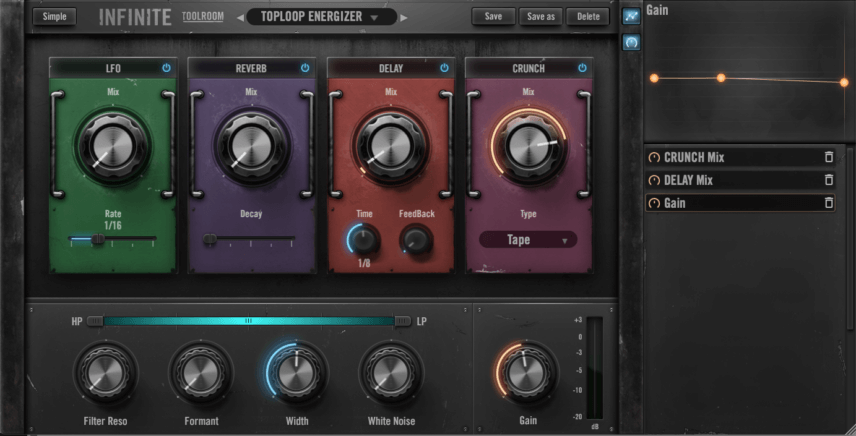Select the CRUNCH Mix automation row
856x436 pixels.
coord(740,157)
